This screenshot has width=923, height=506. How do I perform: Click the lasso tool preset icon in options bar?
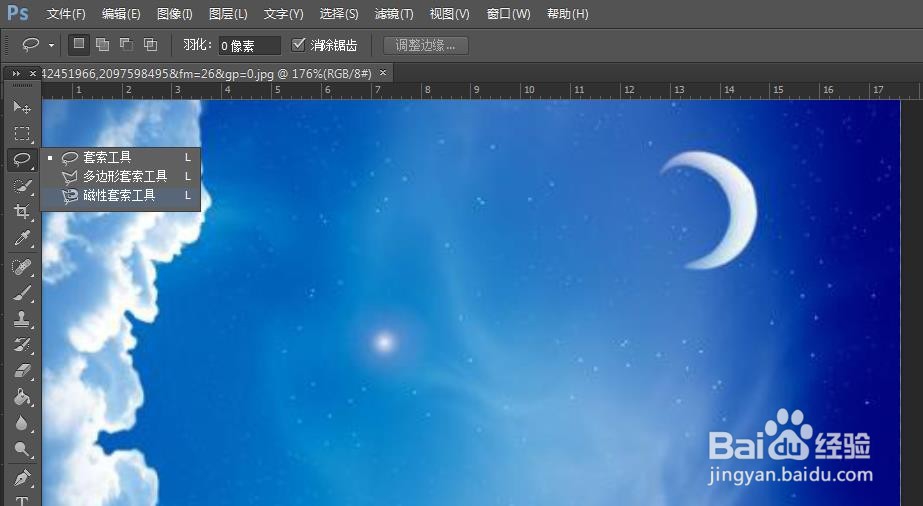click(x=31, y=45)
